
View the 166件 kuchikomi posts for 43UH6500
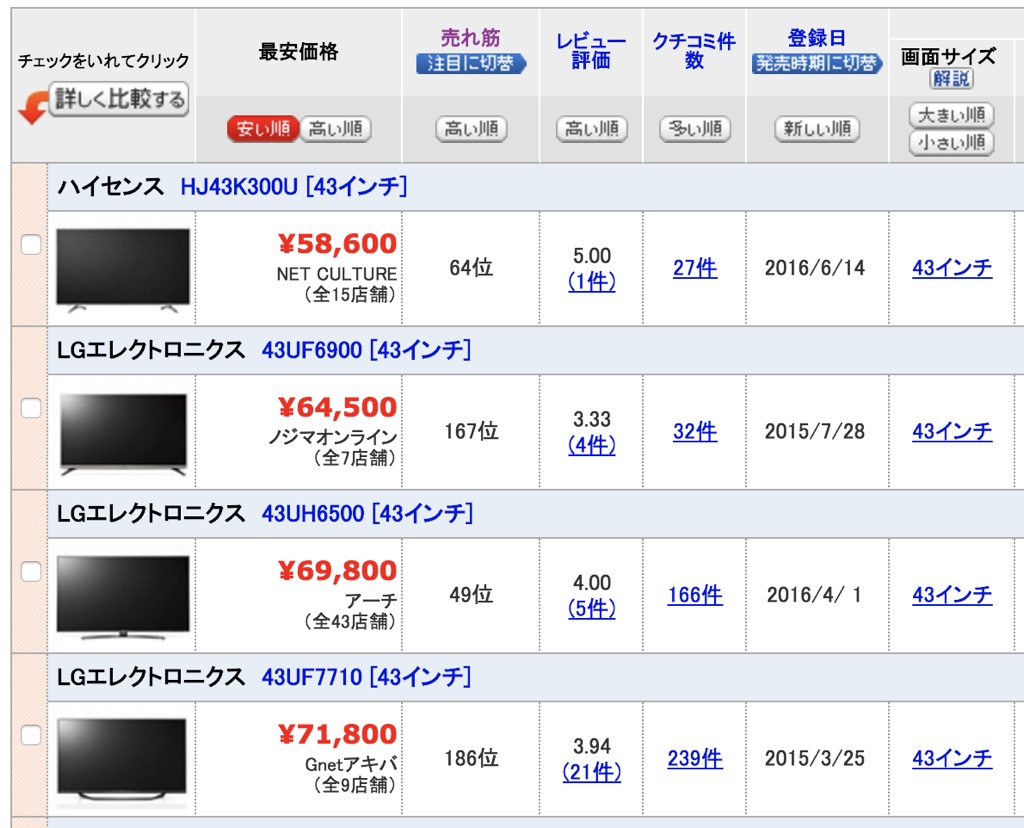694,593
